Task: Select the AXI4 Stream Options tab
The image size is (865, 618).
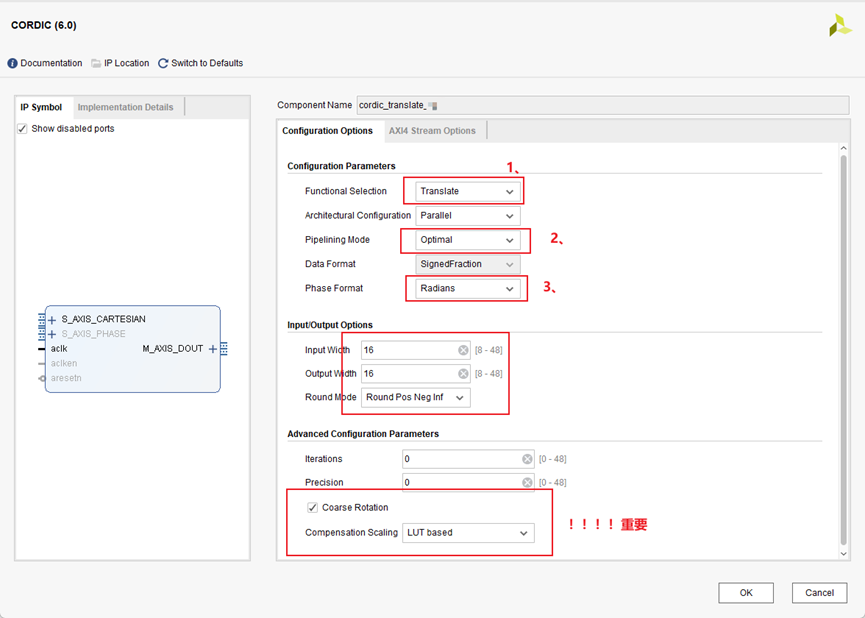Action: (432, 131)
